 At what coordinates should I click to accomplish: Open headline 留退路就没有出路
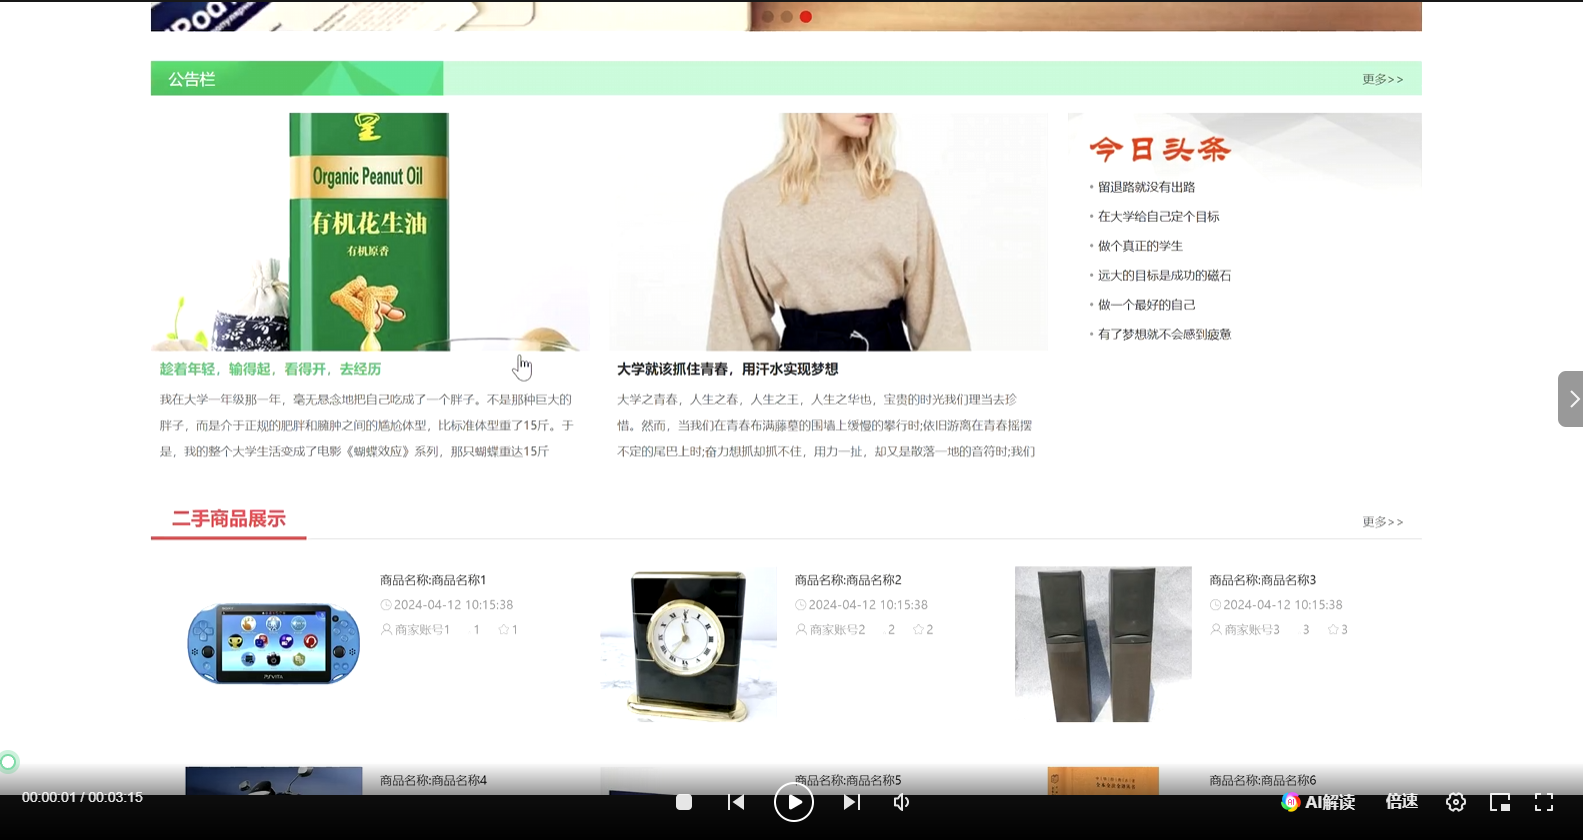(1147, 187)
